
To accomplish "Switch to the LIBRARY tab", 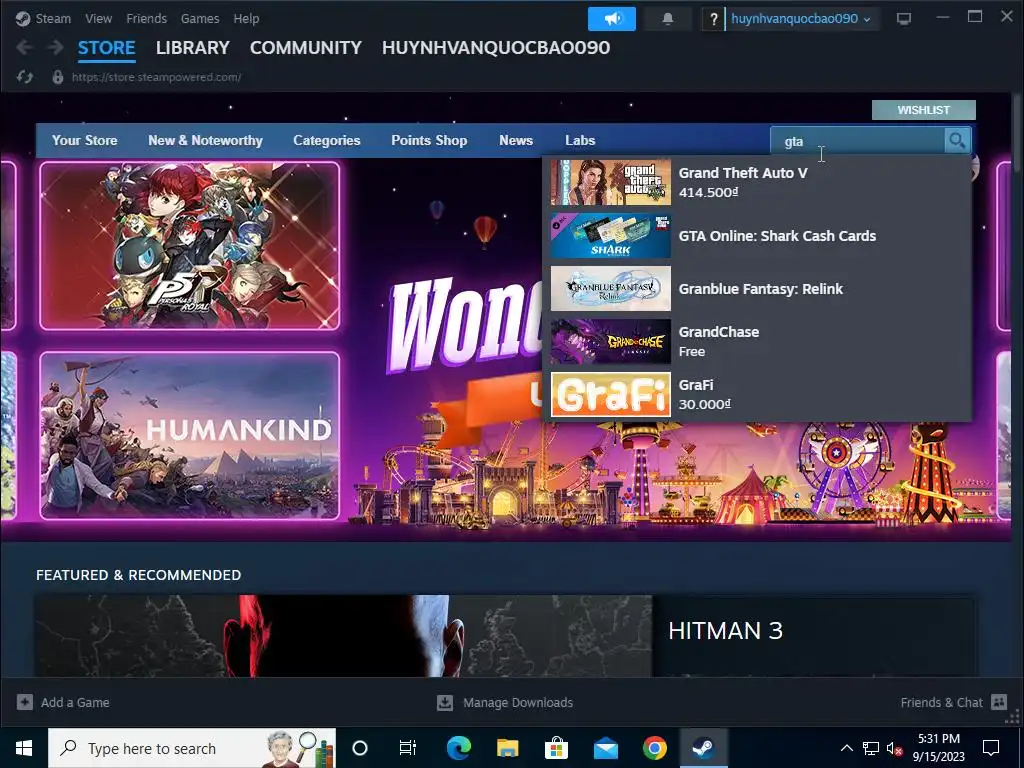I will [x=193, y=48].
